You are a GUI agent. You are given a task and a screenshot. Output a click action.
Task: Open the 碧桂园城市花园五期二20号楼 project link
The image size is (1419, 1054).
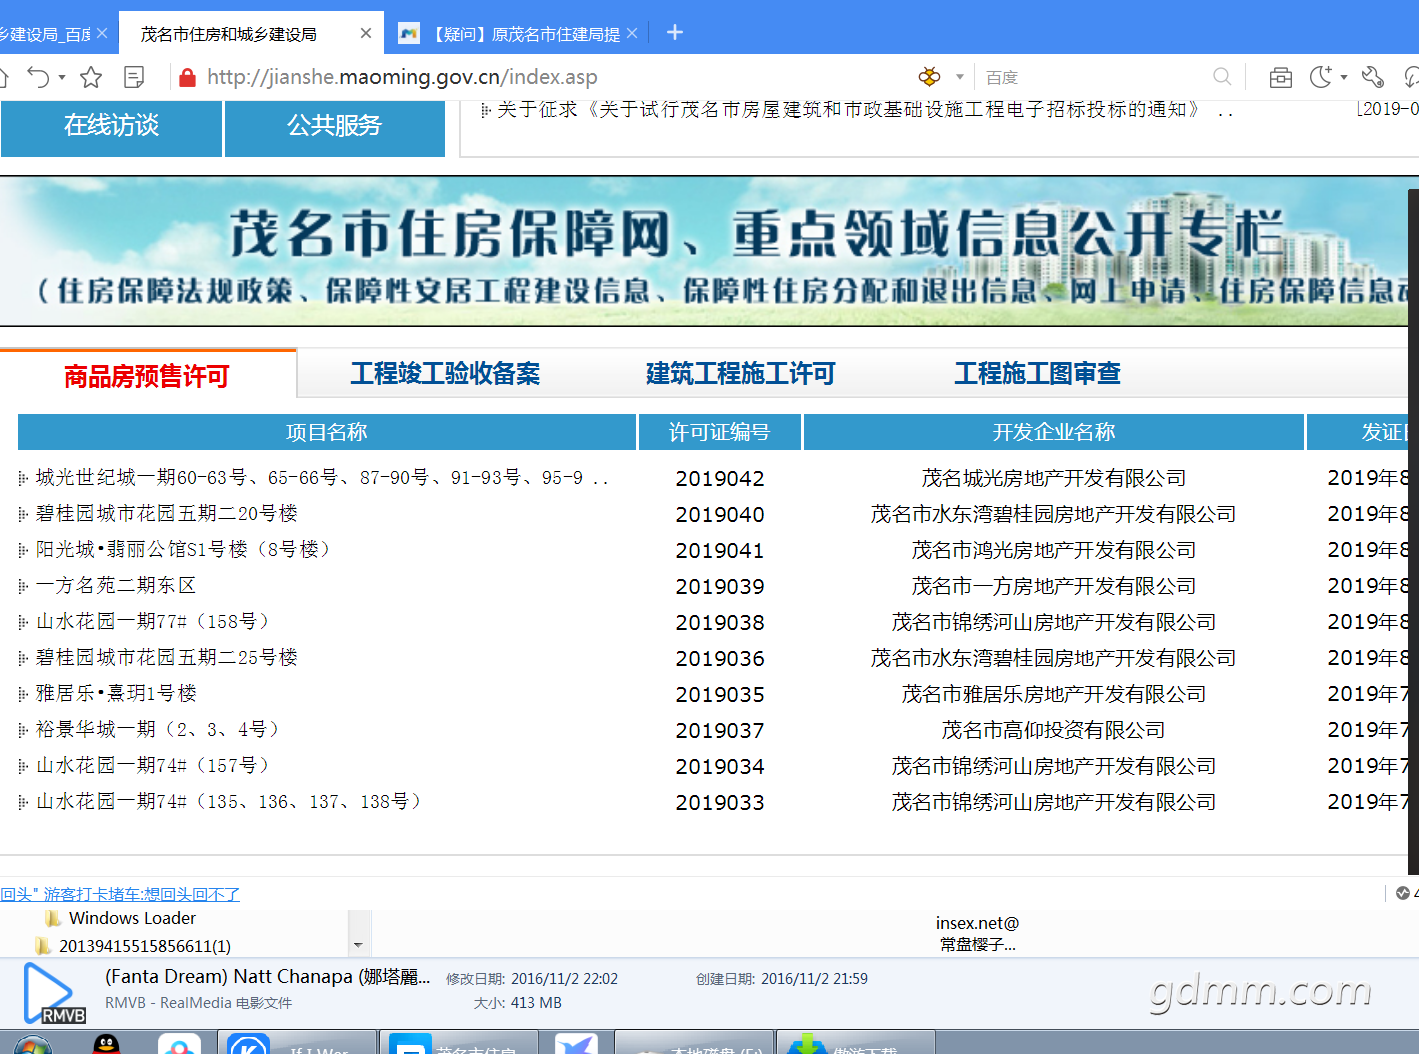(167, 514)
